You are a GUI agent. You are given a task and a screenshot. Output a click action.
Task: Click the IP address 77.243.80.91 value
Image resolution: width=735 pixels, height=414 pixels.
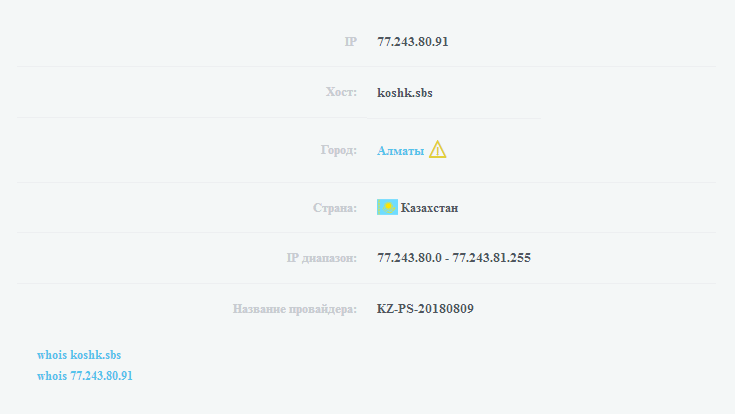click(x=412, y=42)
